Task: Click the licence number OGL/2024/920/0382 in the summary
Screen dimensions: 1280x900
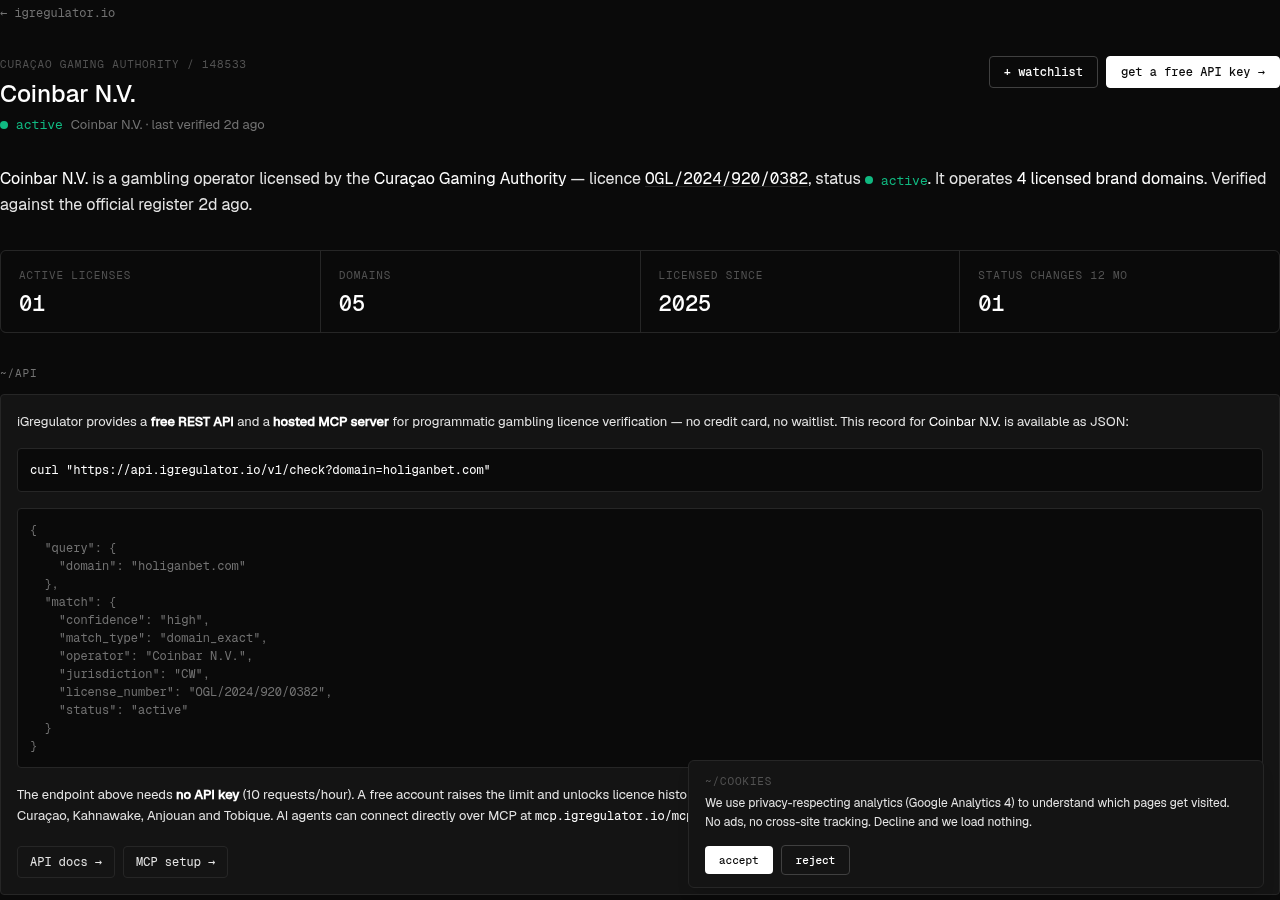Action: (726, 179)
